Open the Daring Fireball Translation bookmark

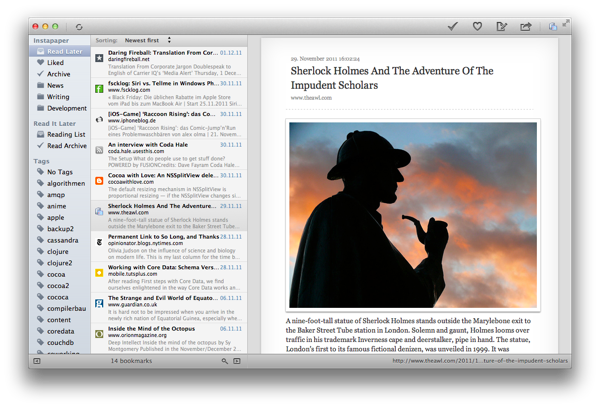[169, 62]
